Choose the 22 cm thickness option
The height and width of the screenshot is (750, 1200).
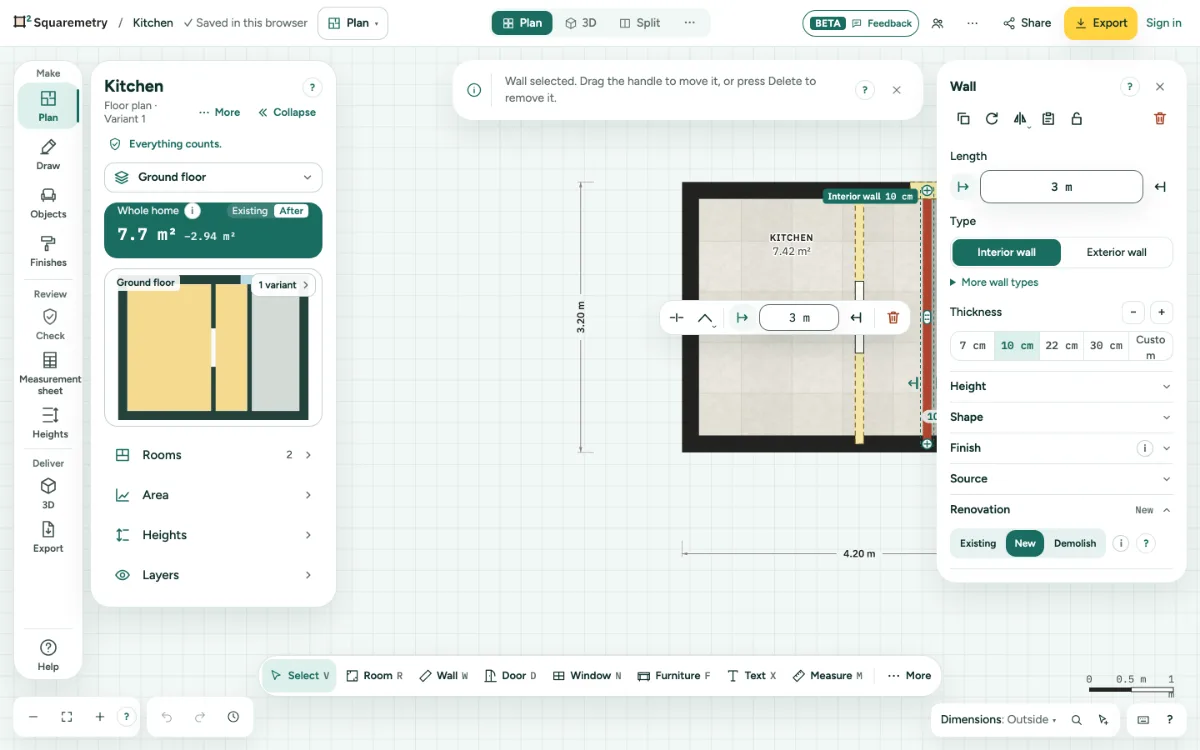coord(1061,345)
